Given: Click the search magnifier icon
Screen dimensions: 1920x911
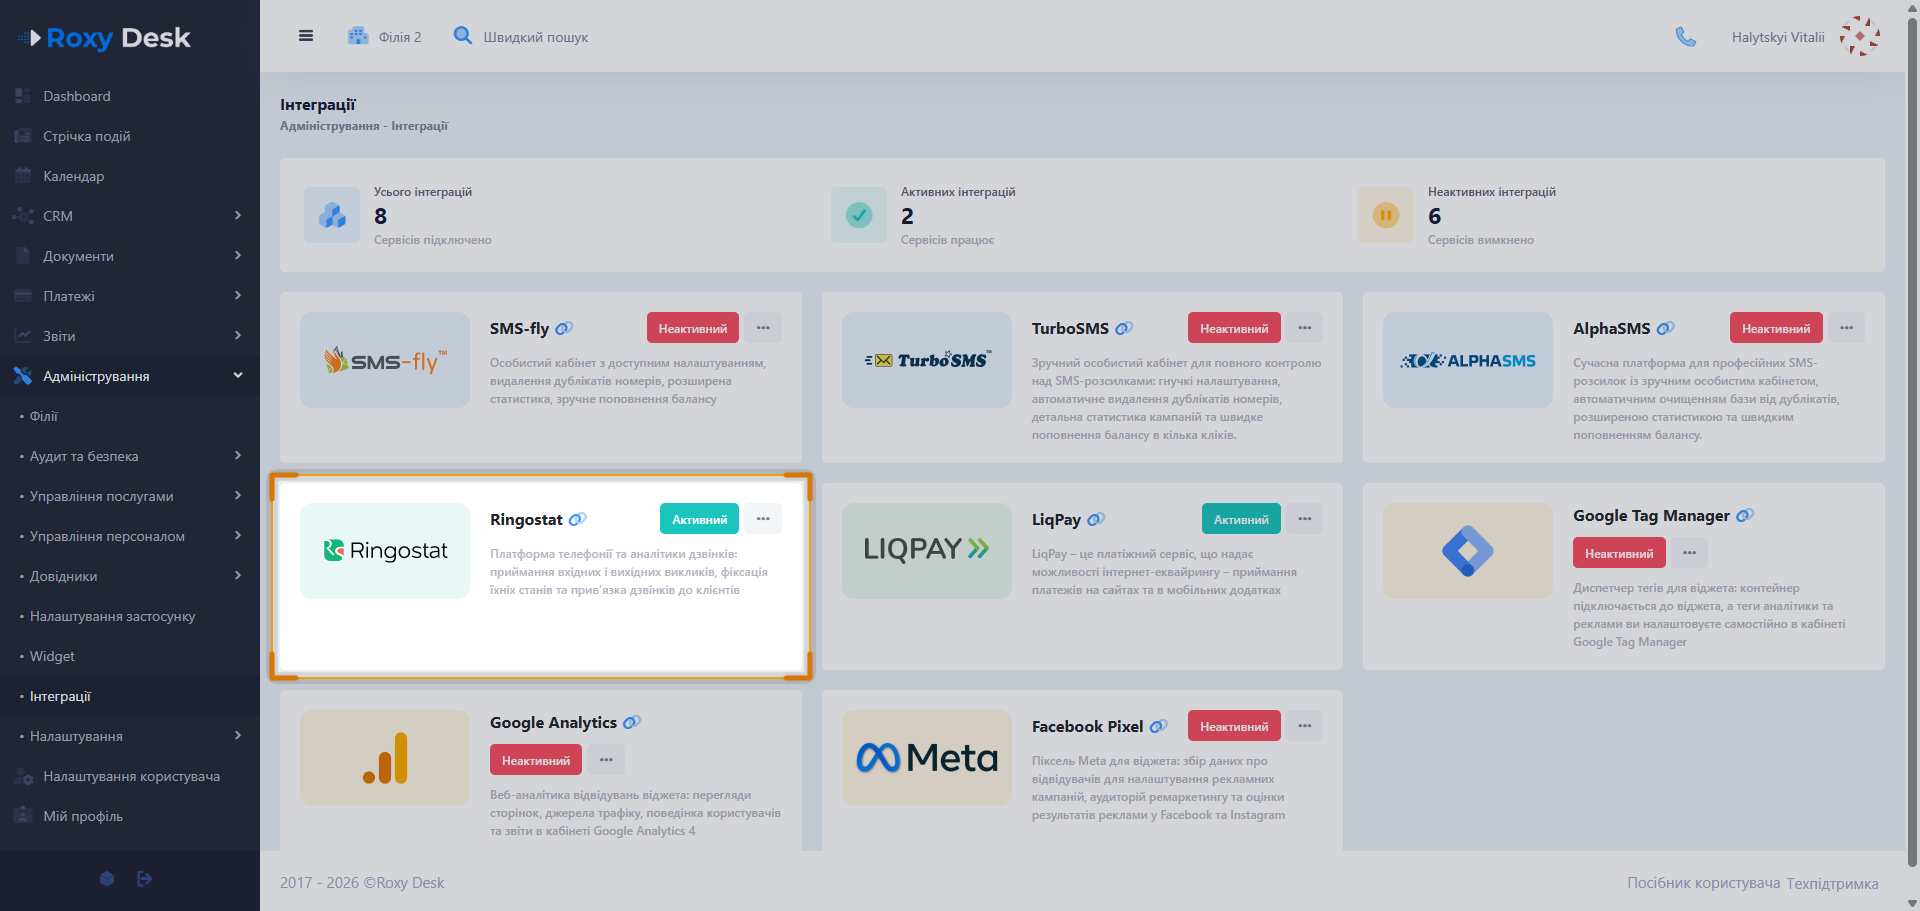Looking at the screenshot, I should 463,36.
